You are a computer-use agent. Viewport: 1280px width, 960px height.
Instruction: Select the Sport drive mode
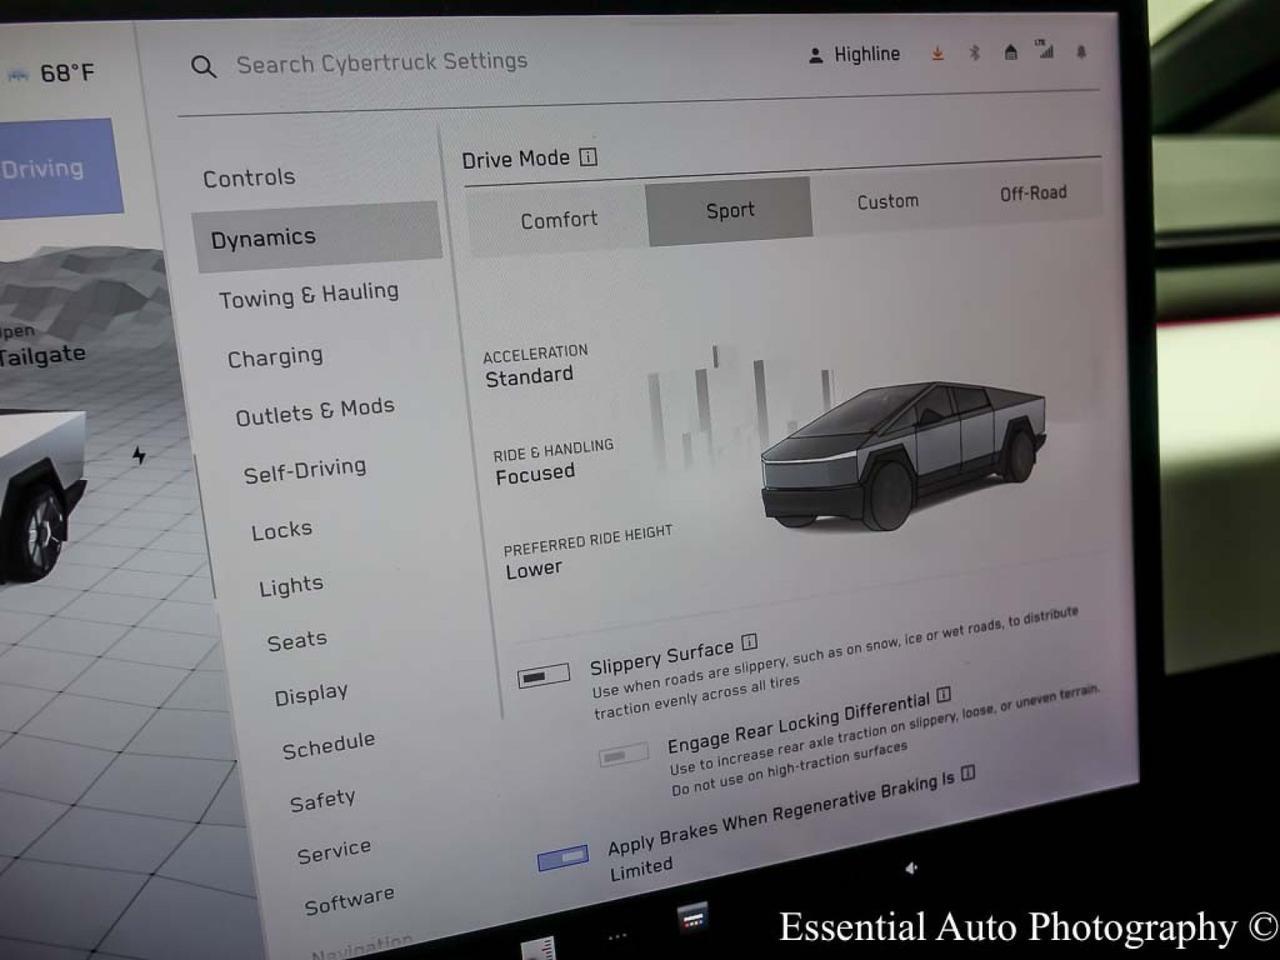730,211
